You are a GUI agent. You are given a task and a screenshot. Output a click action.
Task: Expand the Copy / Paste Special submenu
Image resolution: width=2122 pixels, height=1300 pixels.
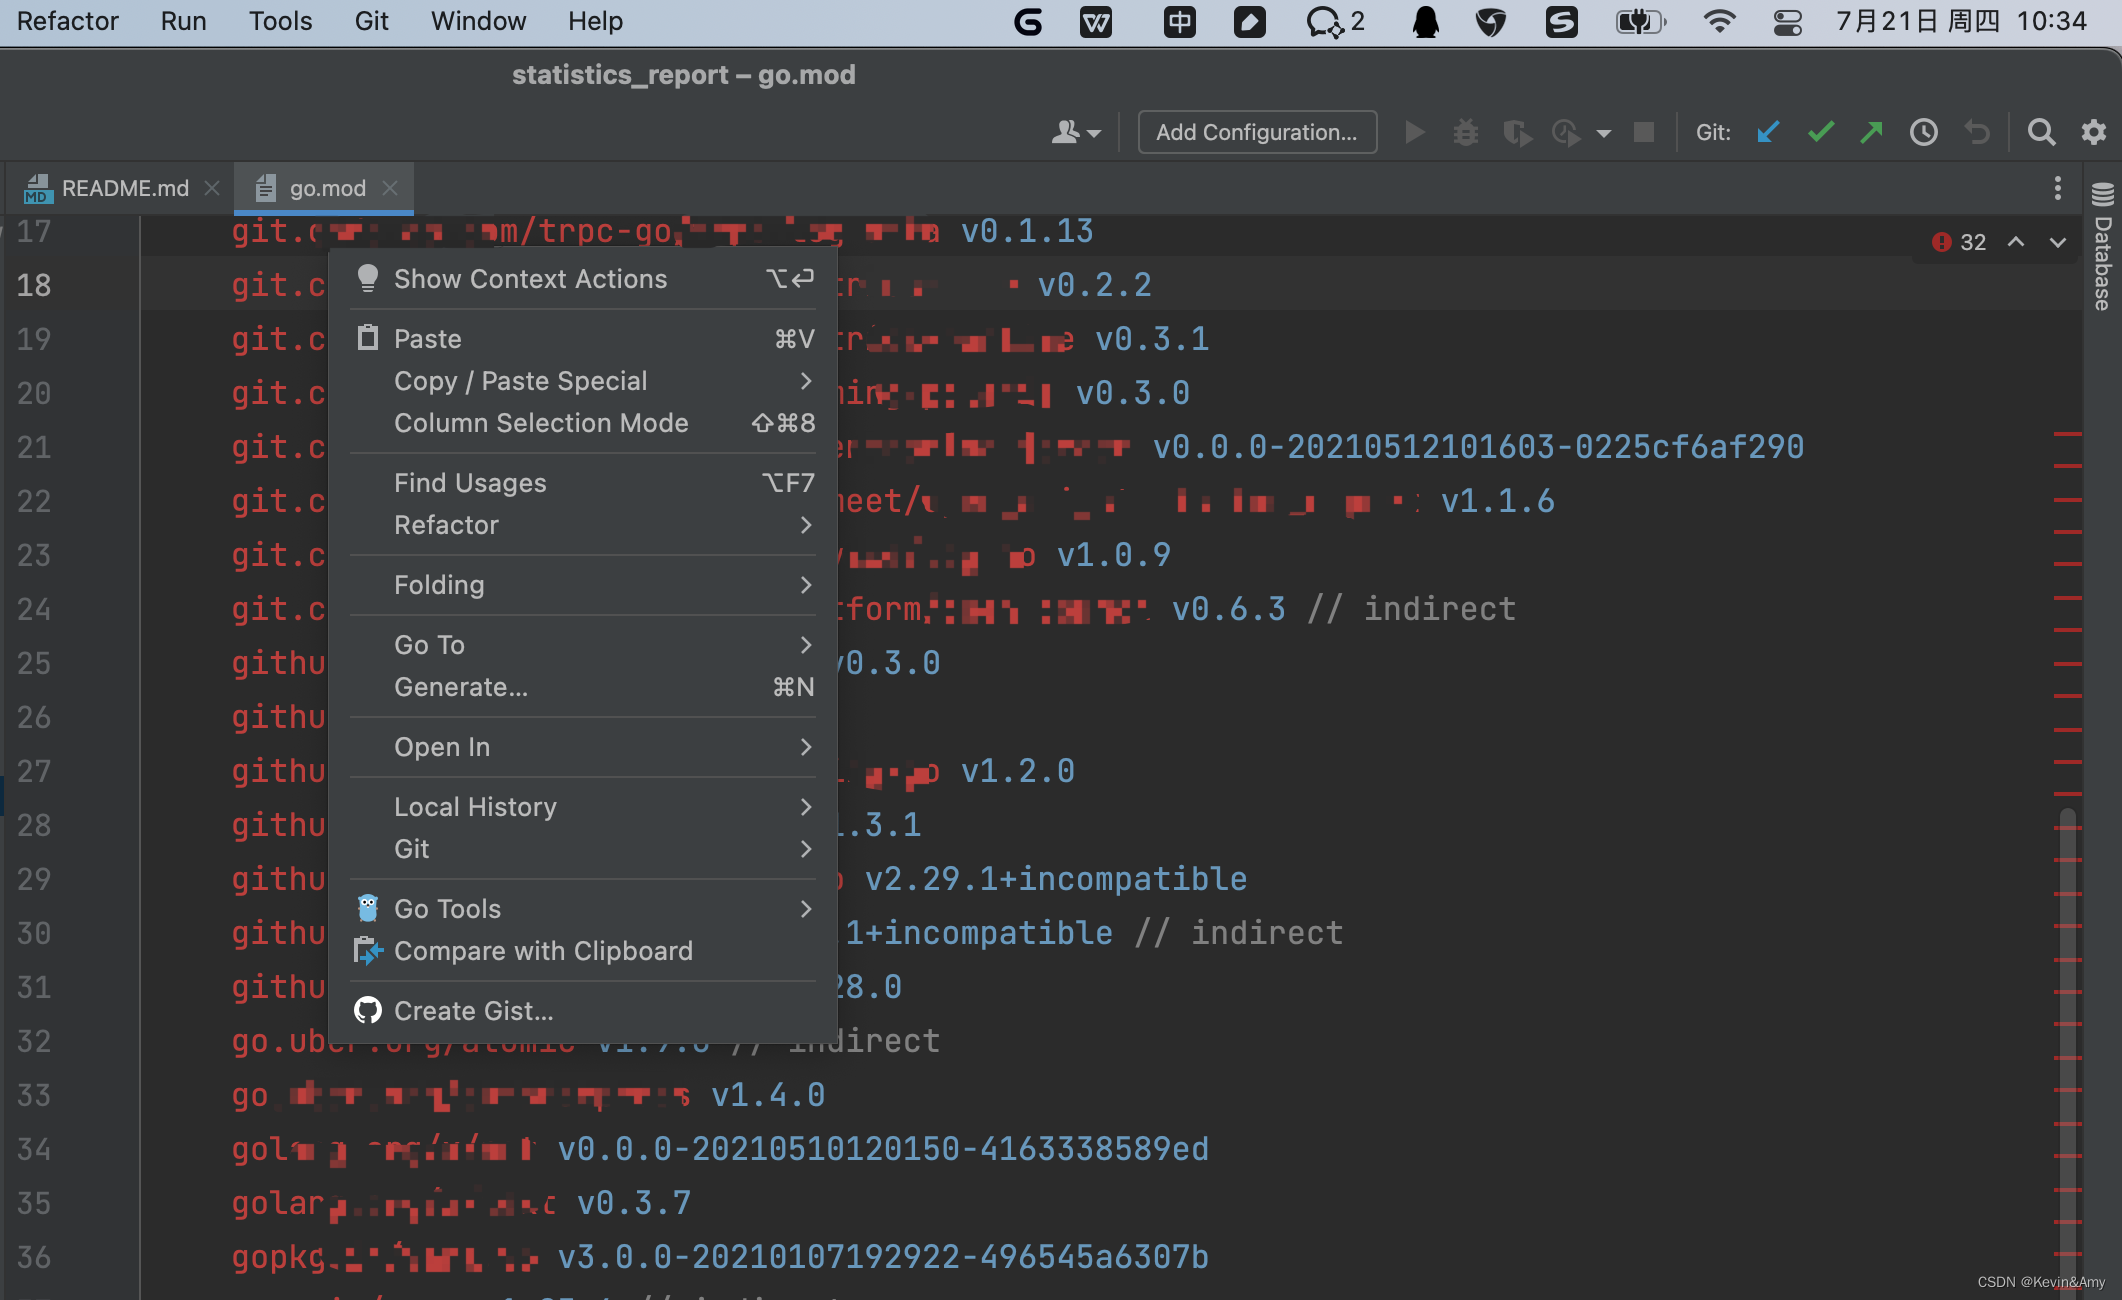[x=521, y=381]
